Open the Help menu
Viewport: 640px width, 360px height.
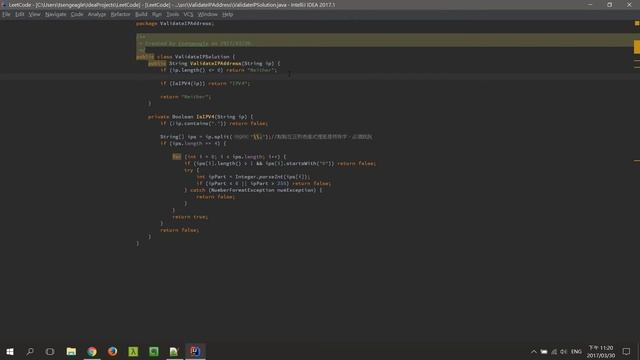pos(228,14)
